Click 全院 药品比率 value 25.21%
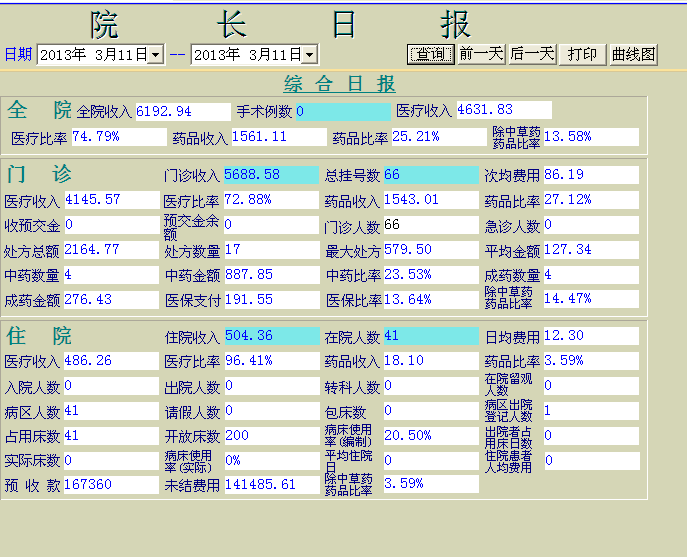 [439, 137]
